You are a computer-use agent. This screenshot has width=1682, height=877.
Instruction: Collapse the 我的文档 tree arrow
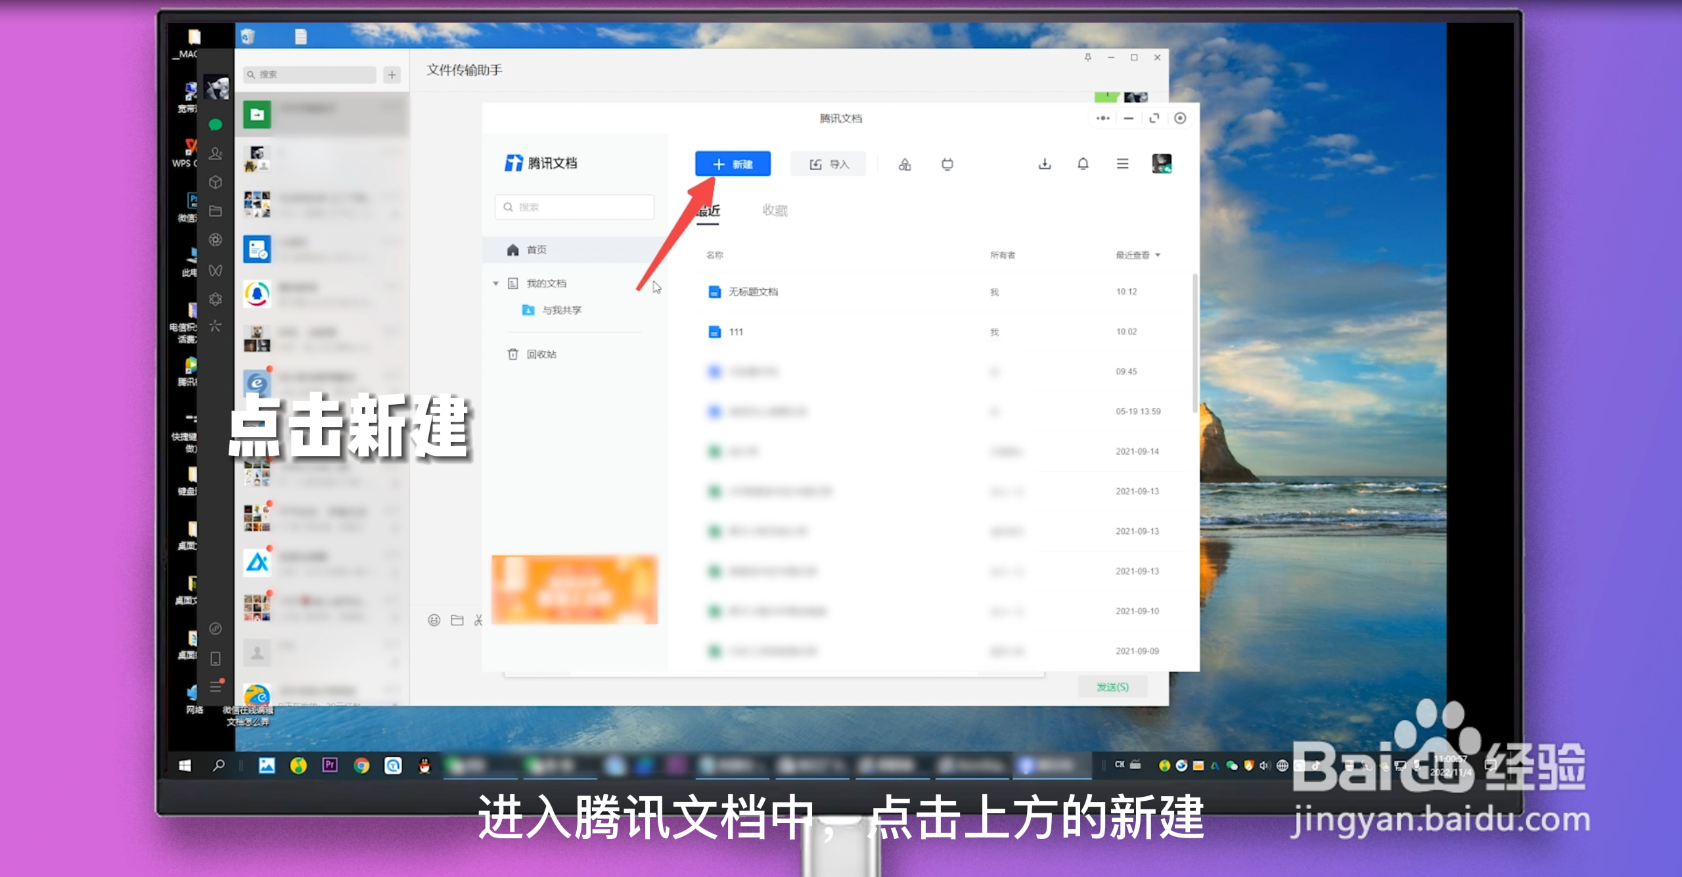point(496,284)
